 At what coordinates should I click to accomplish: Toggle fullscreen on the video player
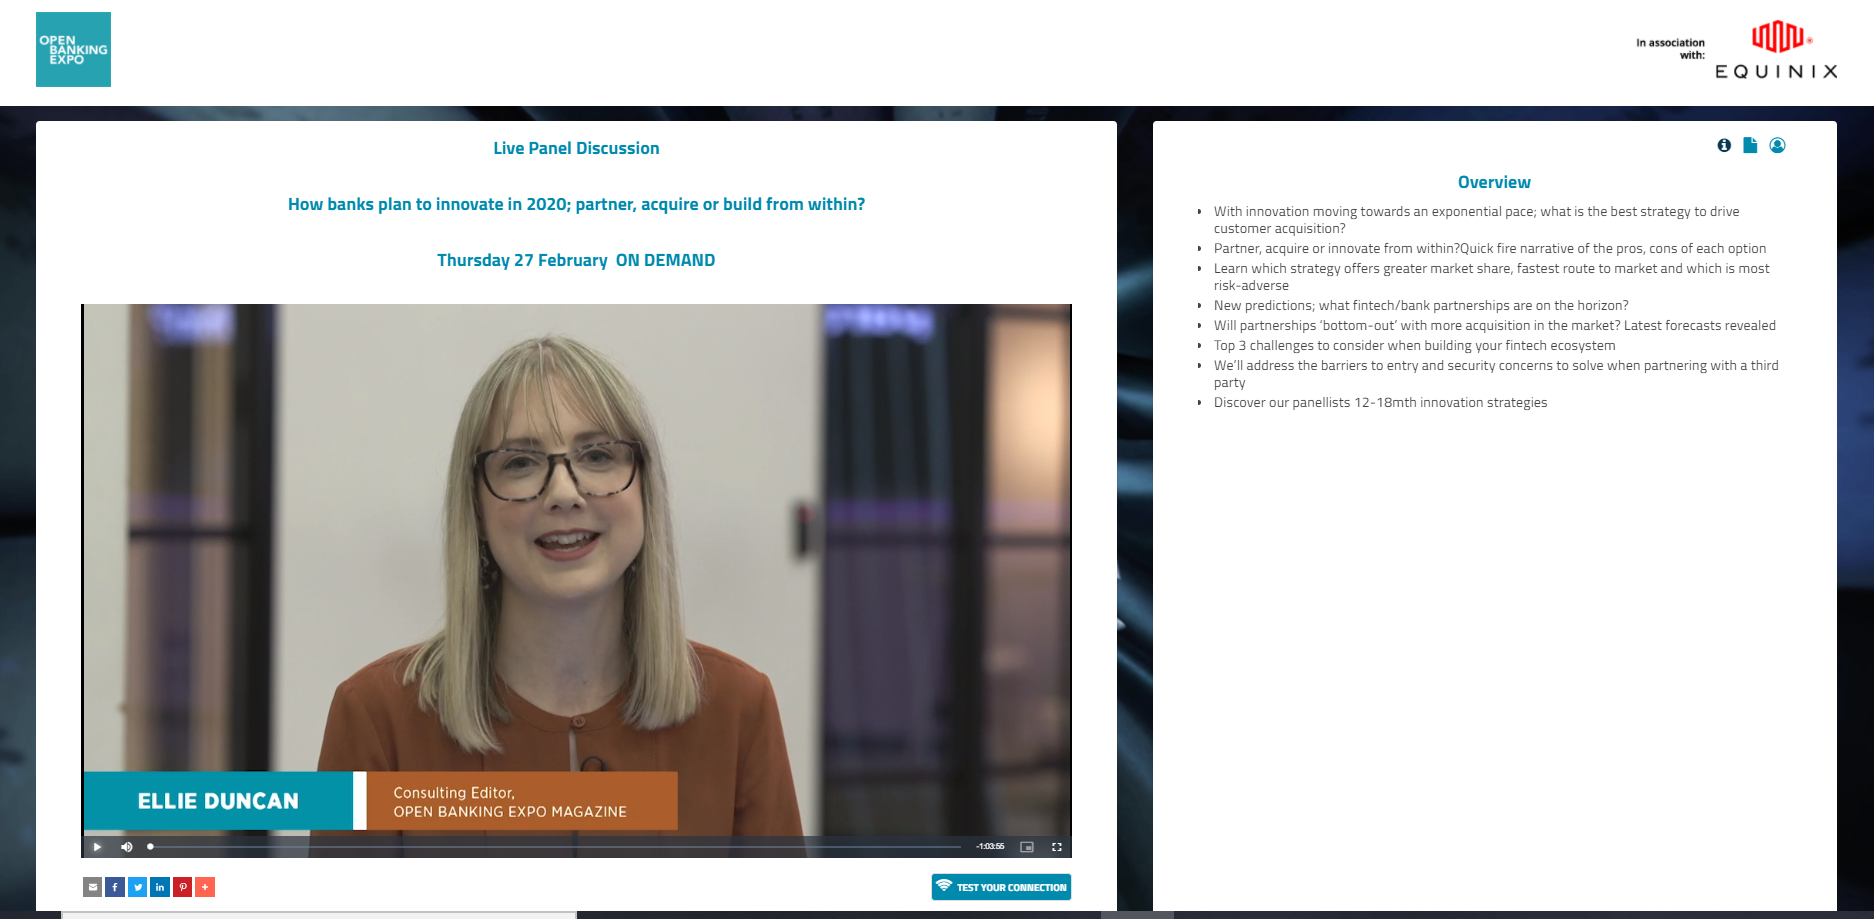tap(1057, 846)
